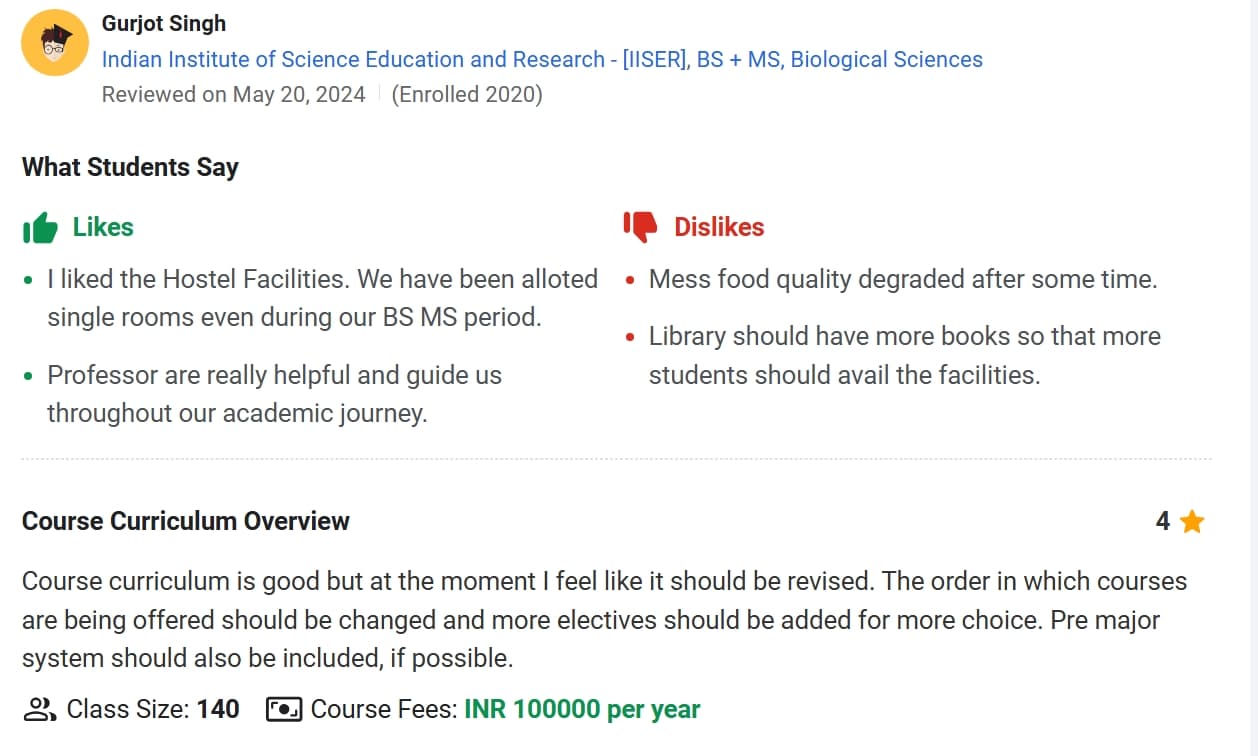Click the helpful Professor like comment
The image size is (1258, 756).
[x=274, y=394]
